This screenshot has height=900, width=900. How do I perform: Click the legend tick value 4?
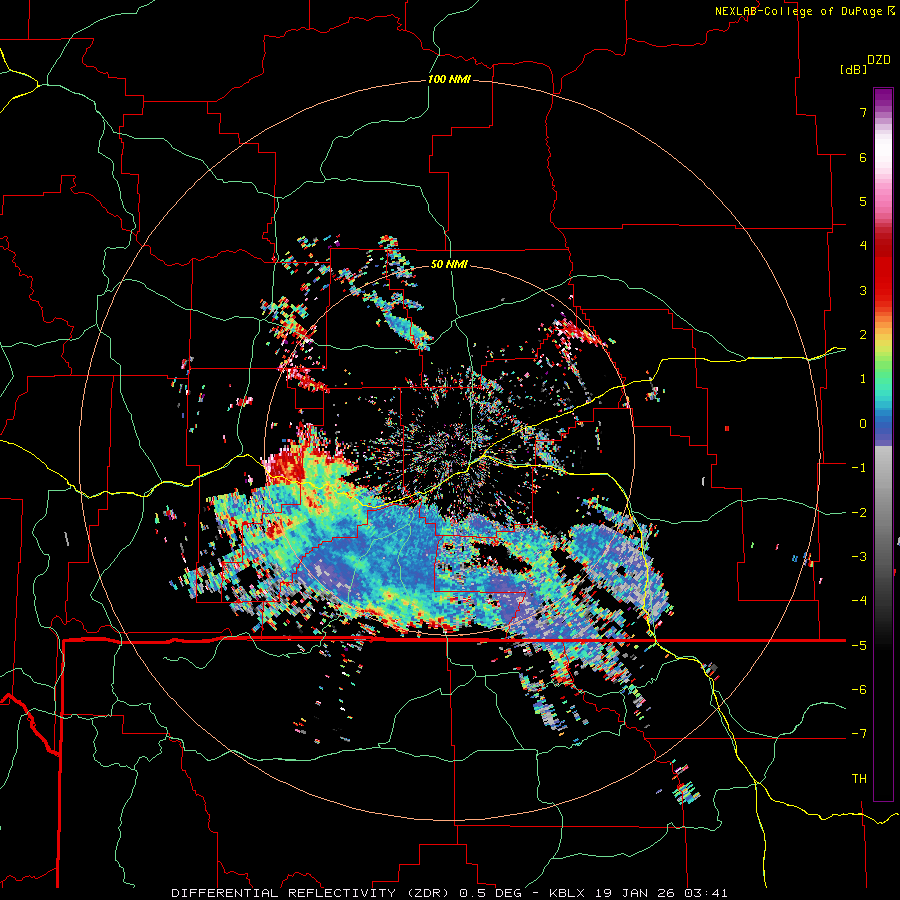click(863, 246)
